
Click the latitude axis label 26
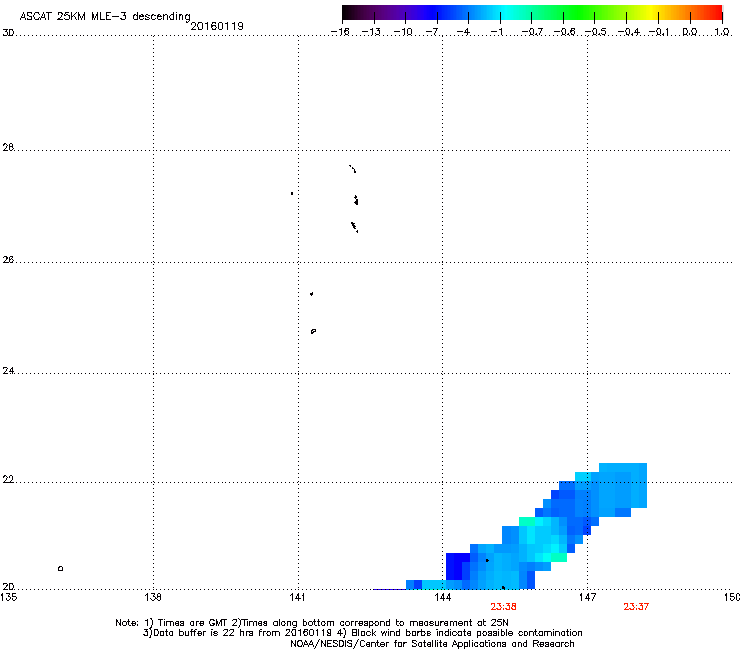(8, 260)
